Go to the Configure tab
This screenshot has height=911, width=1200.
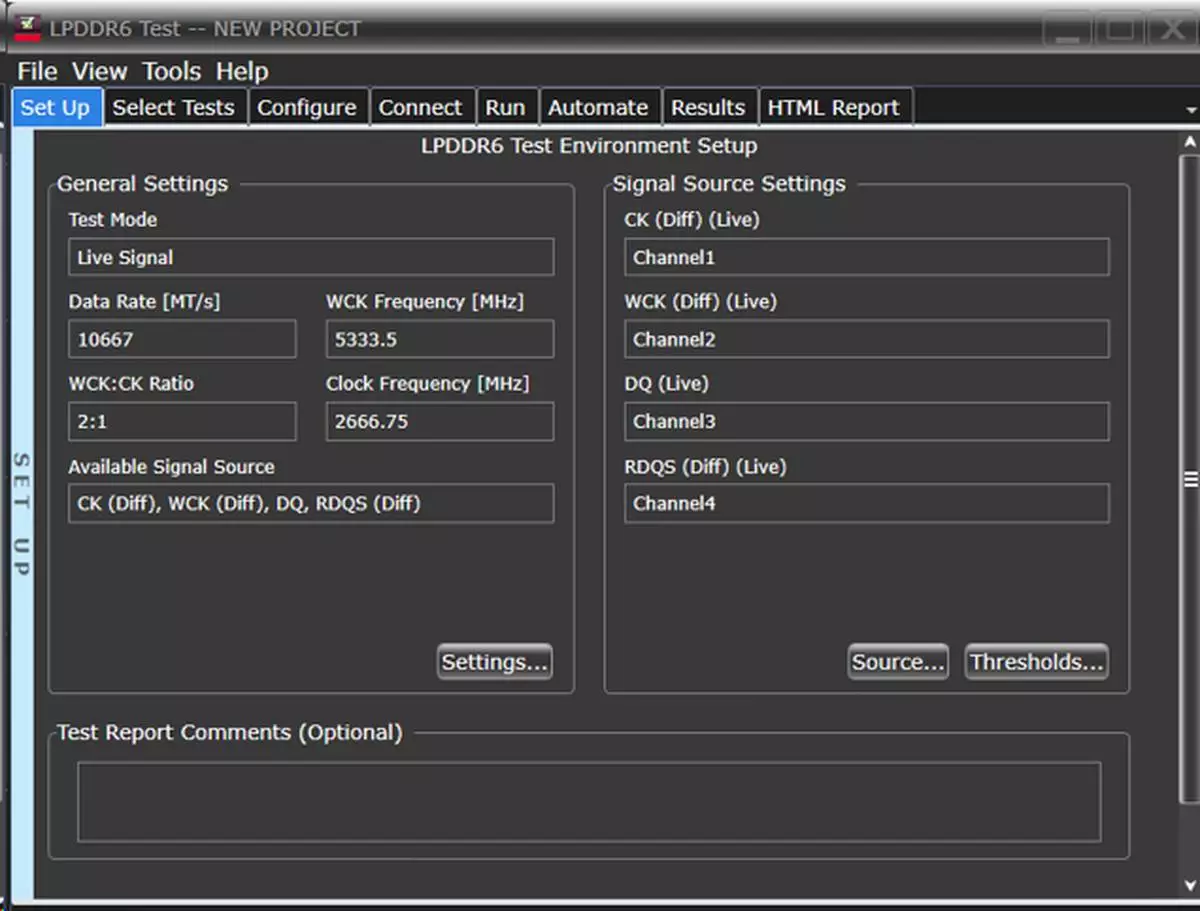click(x=306, y=108)
